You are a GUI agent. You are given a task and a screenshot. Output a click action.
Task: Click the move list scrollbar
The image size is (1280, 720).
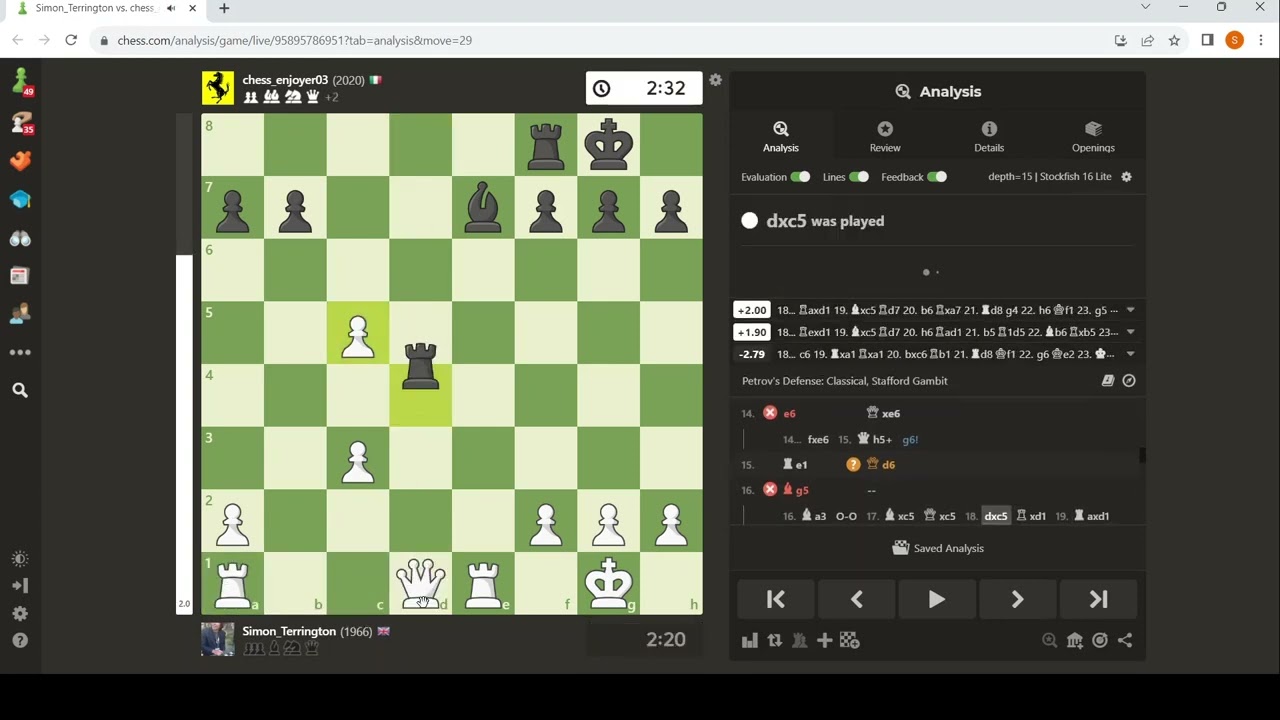pyautogui.click(x=1141, y=455)
